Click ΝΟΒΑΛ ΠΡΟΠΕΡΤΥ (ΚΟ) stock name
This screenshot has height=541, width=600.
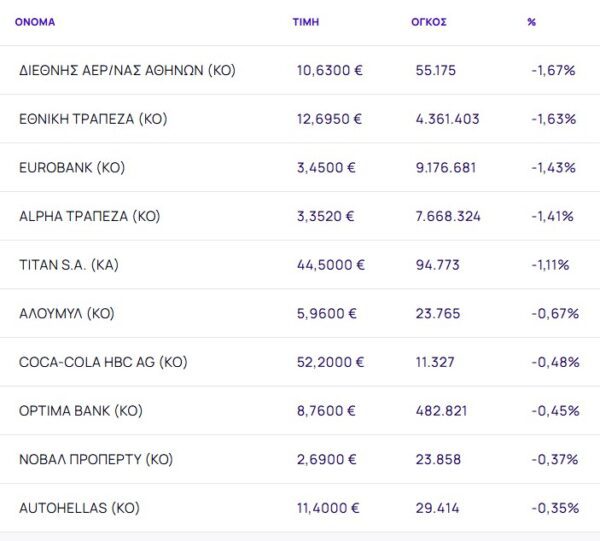(96, 459)
